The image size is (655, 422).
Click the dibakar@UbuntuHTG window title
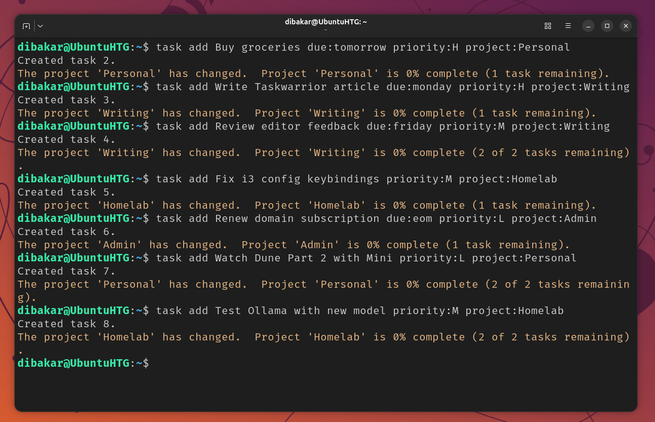(325, 22)
